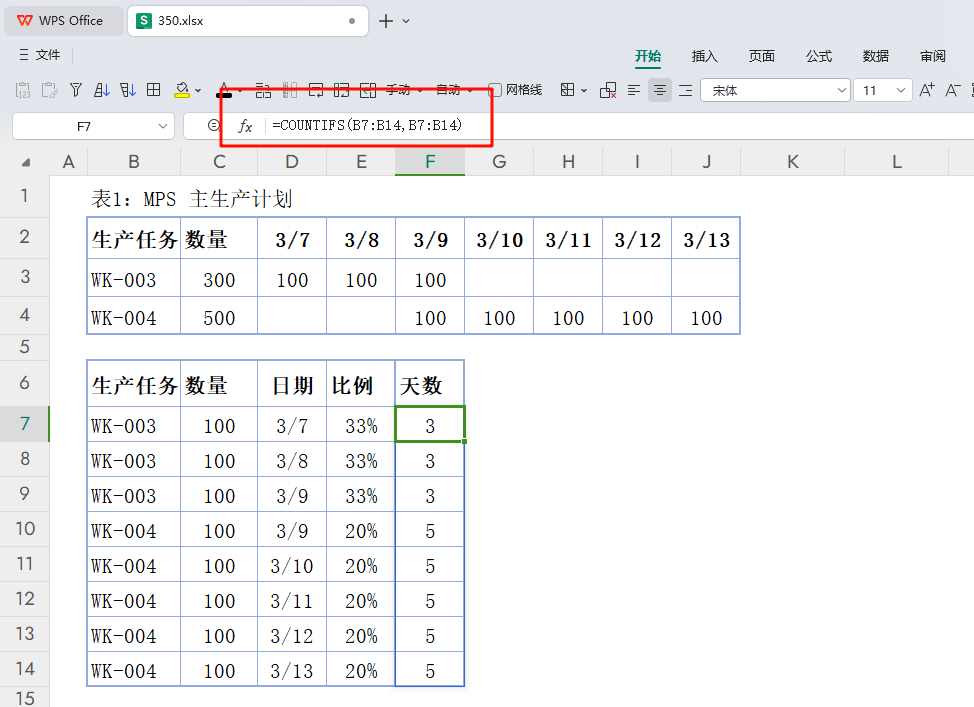Align text right

click(686, 91)
